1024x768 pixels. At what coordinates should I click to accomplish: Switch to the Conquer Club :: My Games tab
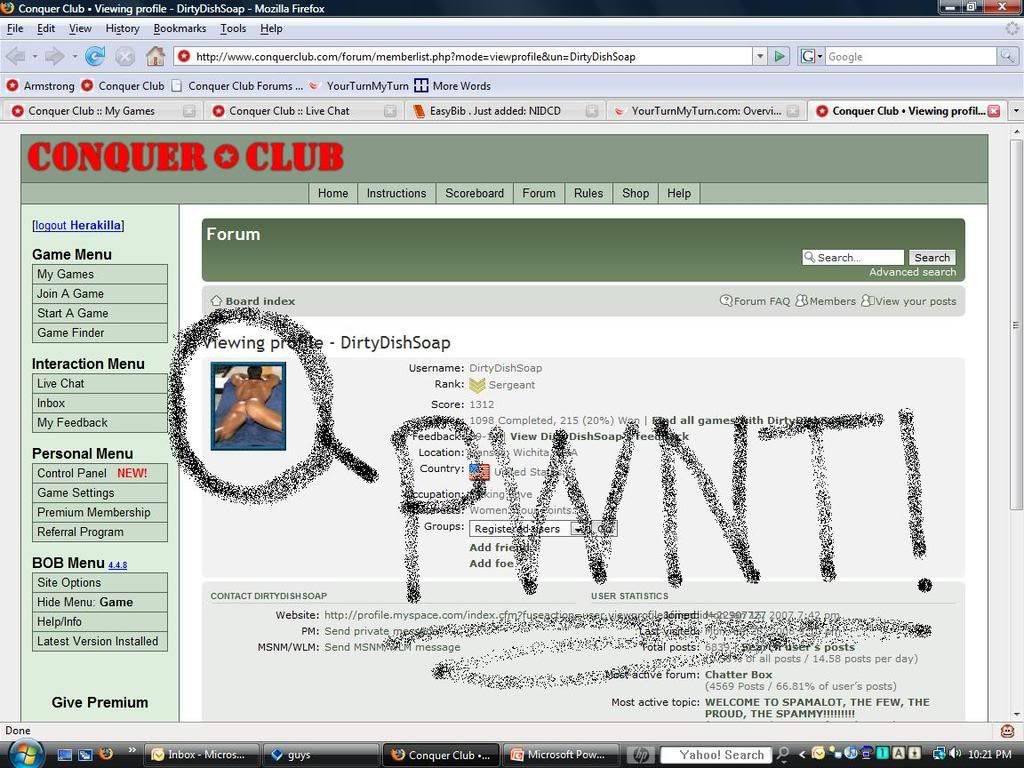(x=101, y=111)
